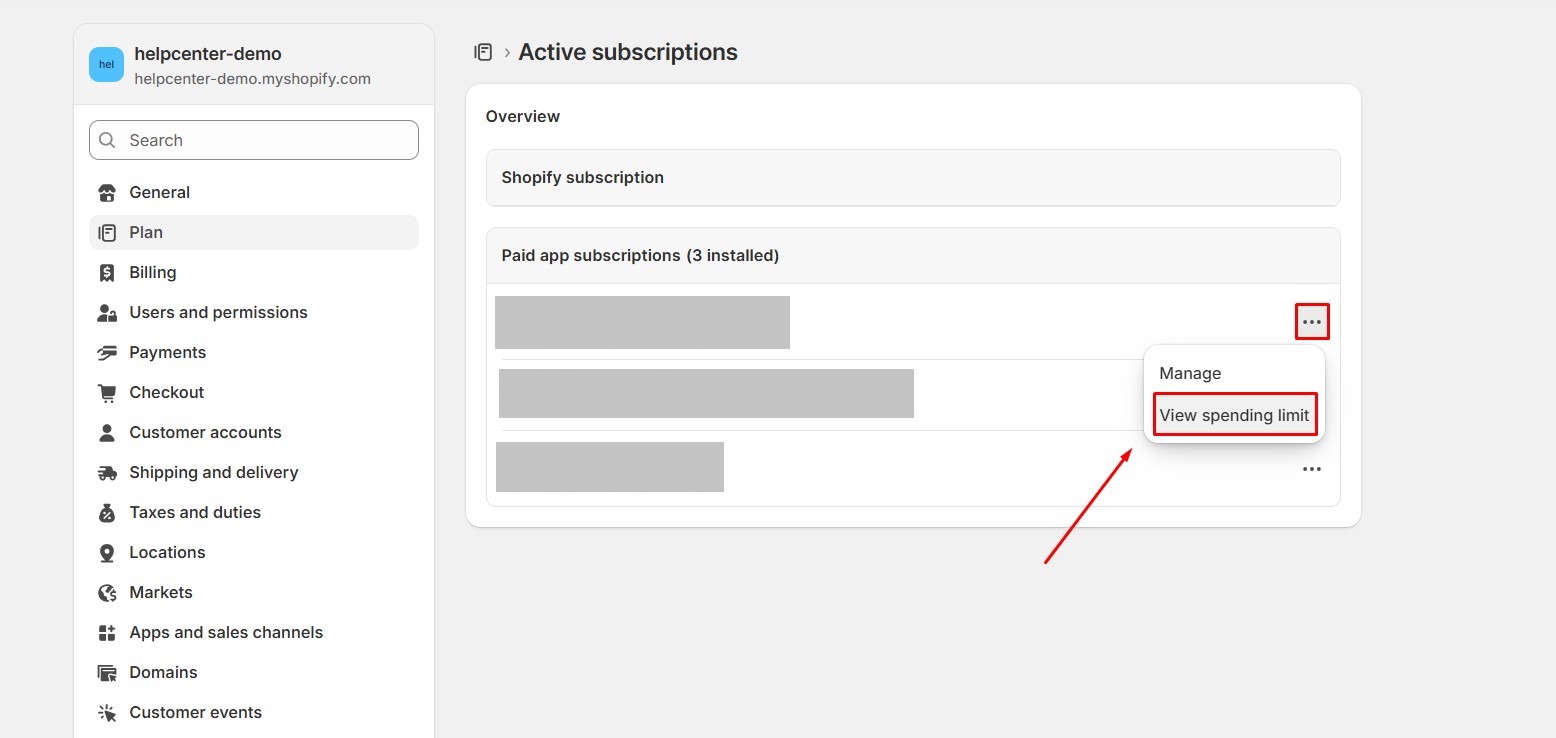1556x738 pixels.
Task: Click the Payments hand icon
Action: tap(107, 352)
